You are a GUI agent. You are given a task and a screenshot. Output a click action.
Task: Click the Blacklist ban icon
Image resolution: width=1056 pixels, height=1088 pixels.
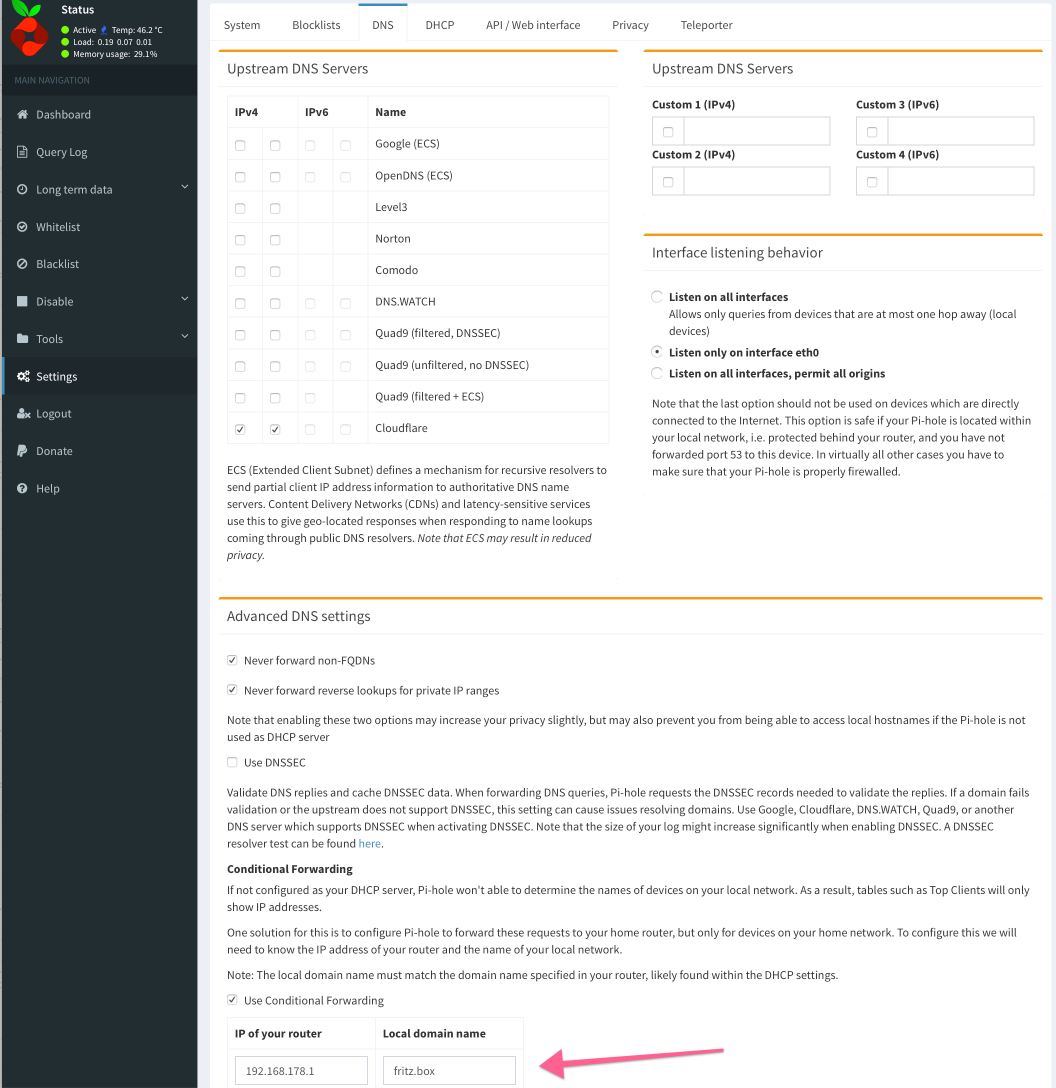click(x=23, y=264)
